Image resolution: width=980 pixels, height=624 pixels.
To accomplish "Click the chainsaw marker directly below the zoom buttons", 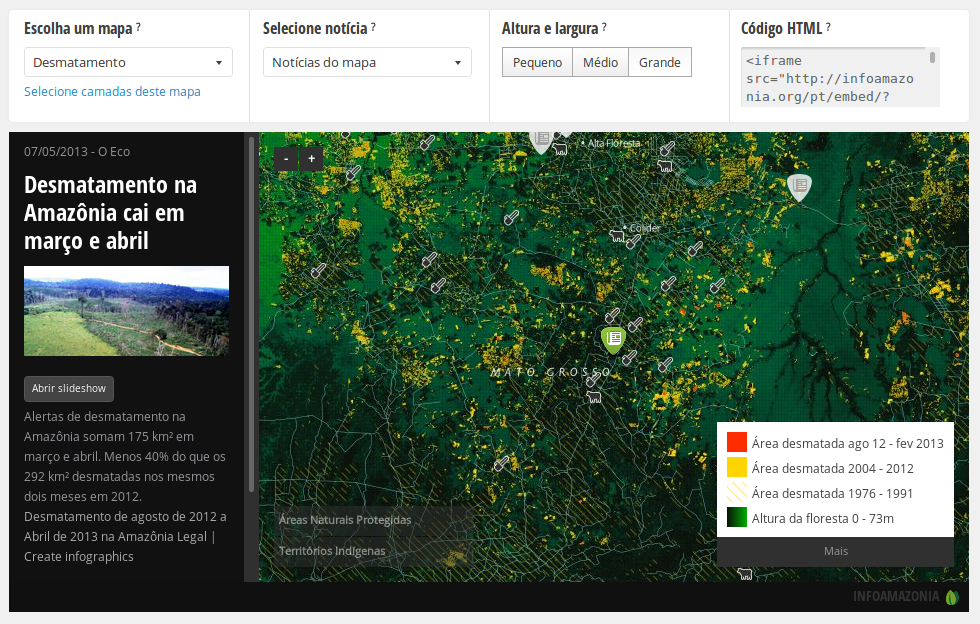I will pyautogui.click(x=353, y=173).
